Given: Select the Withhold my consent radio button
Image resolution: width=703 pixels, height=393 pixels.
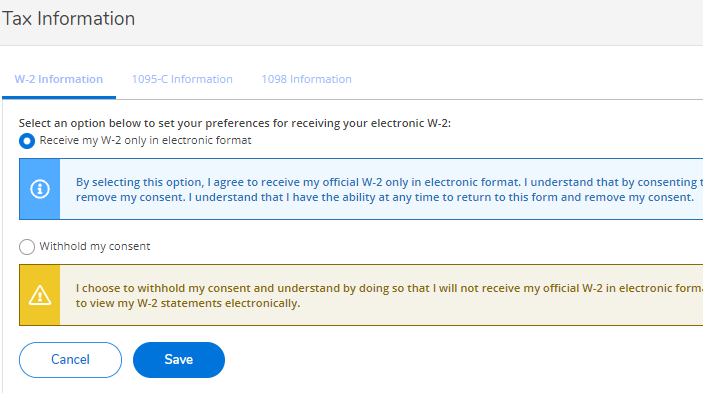Looking at the screenshot, I should click(27, 246).
